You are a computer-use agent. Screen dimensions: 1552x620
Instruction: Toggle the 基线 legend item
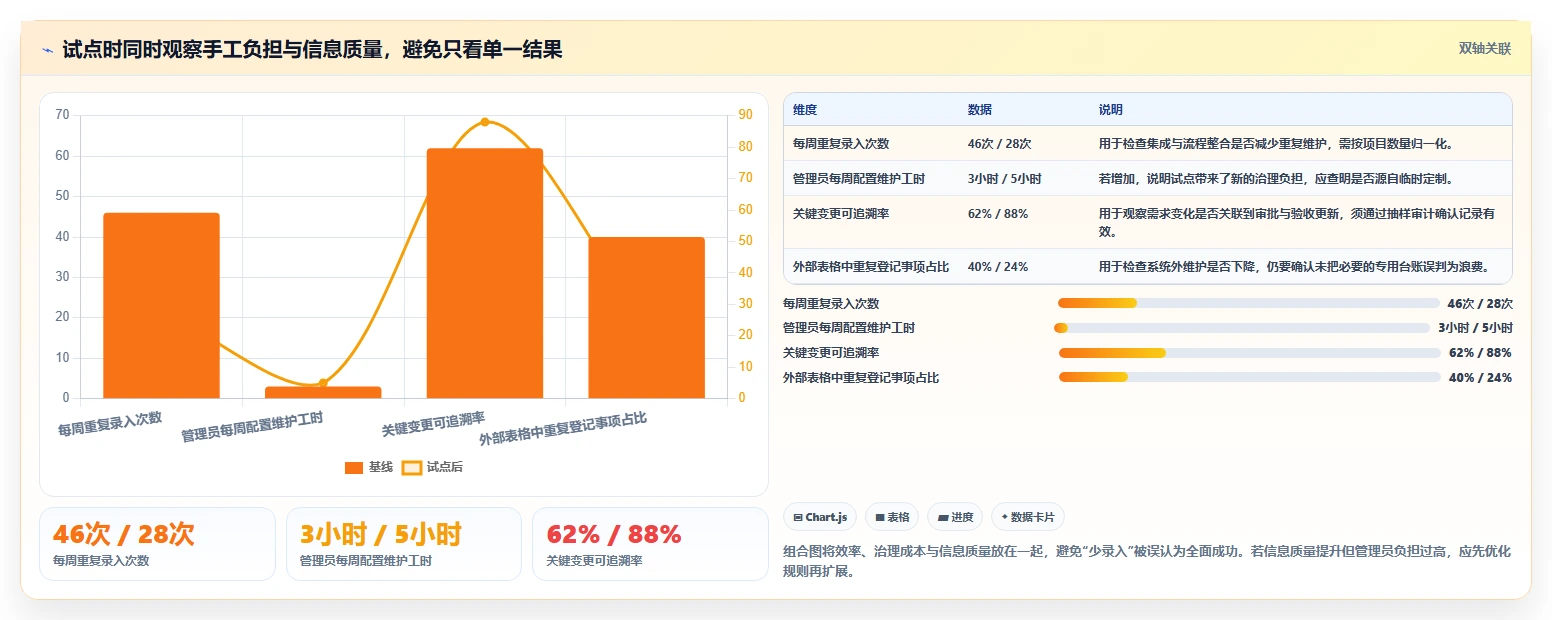368,467
